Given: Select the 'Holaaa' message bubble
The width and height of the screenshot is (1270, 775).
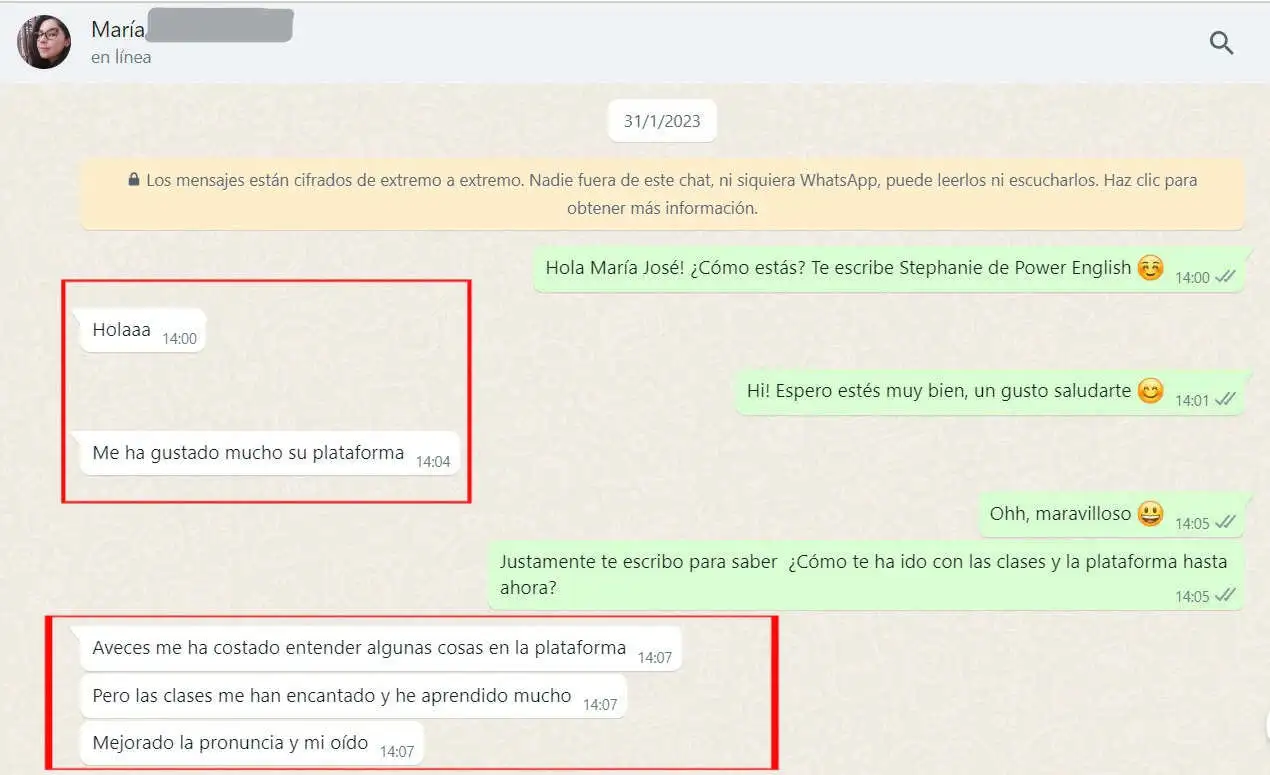Looking at the screenshot, I should tap(122, 330).
